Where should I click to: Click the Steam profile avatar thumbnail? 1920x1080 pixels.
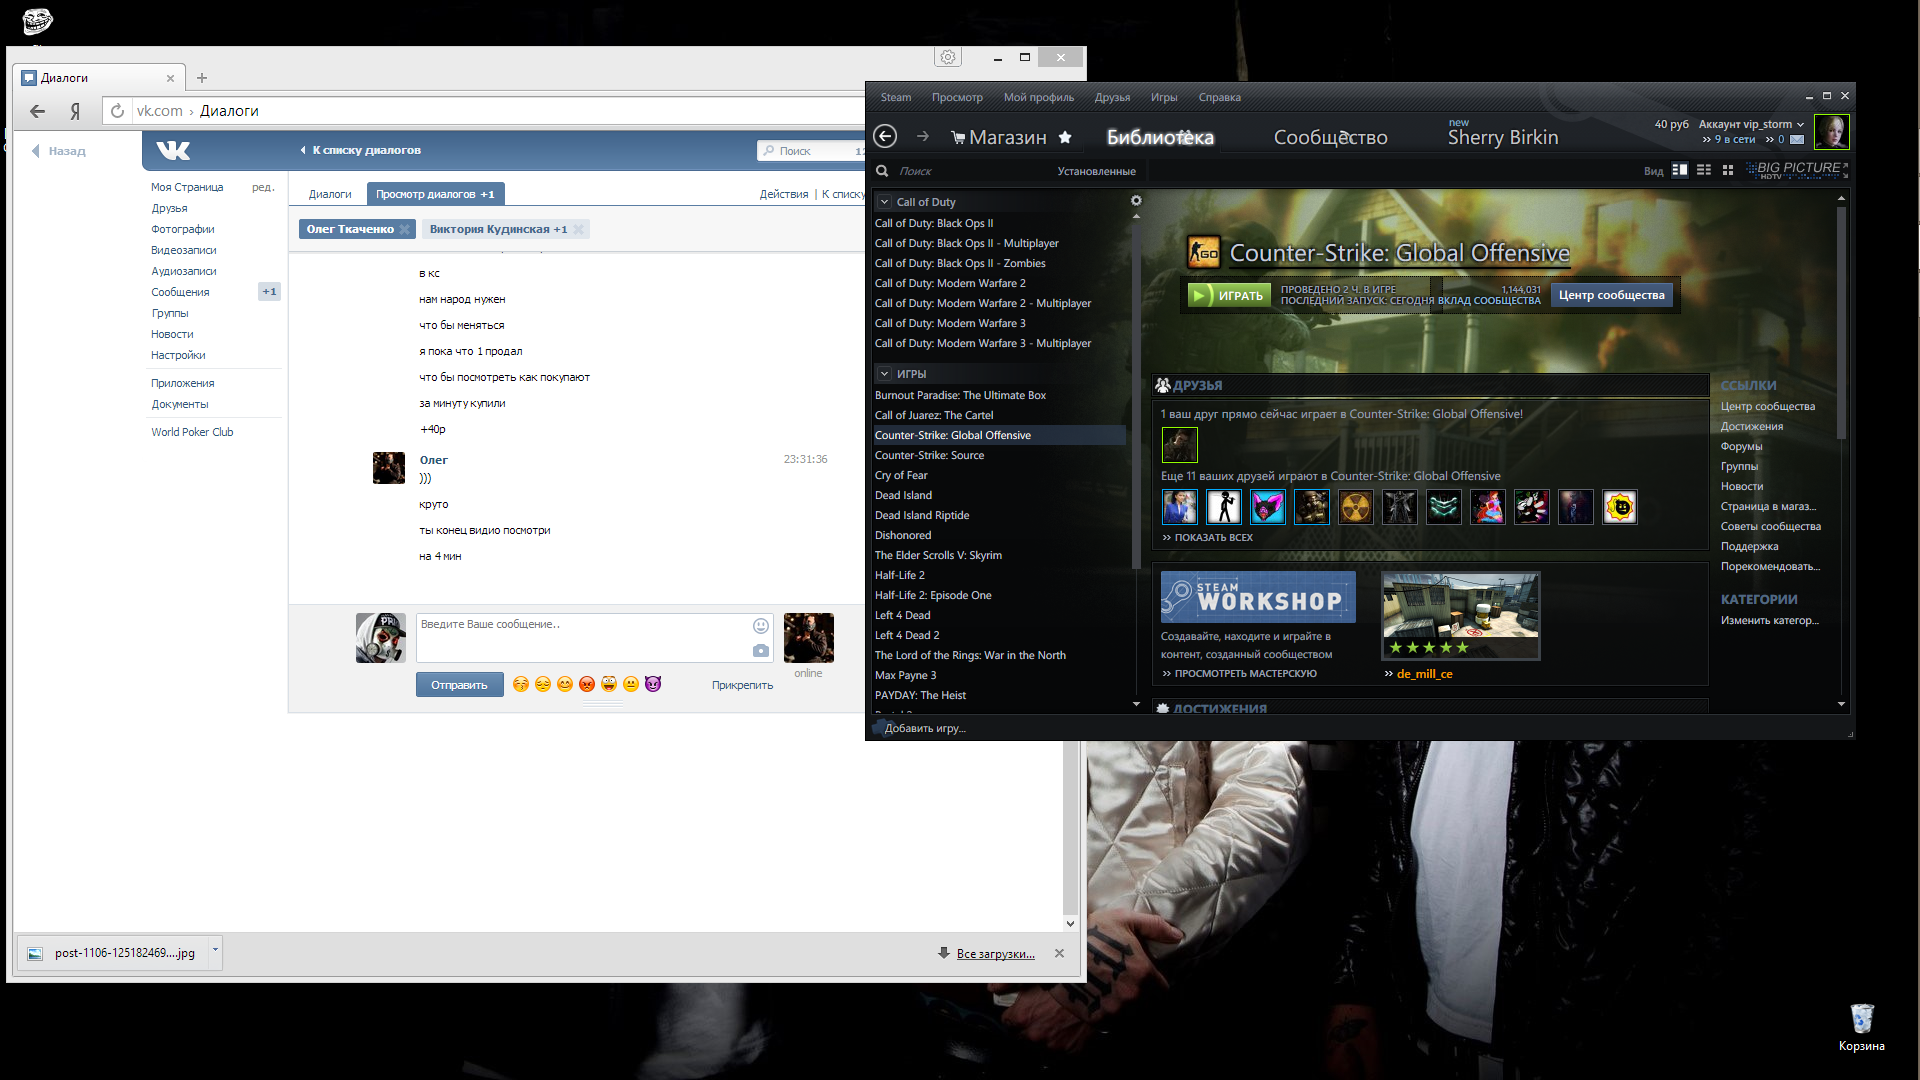tap(1832, 132)
